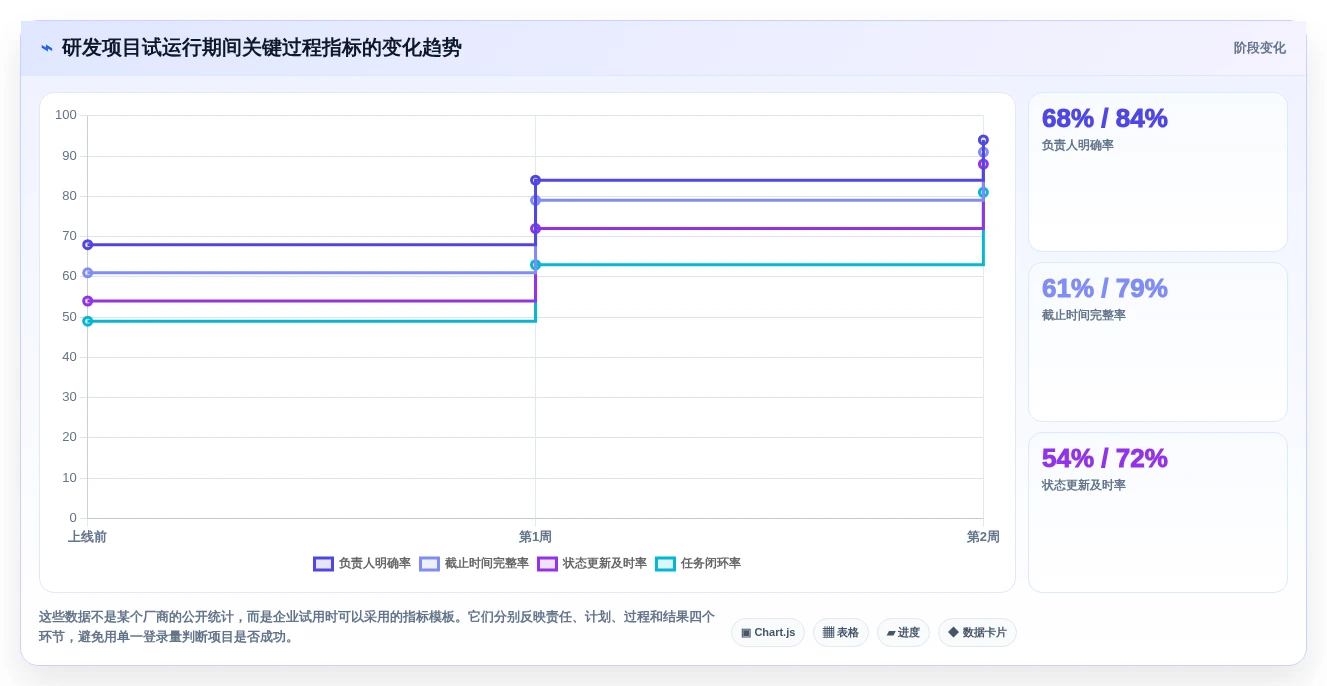Image resolution: width=1327 pixels, height=686 pixels.
Task: Click the 状态更新及时率 point at 第1周 (72)
Action: click(535, 228)
